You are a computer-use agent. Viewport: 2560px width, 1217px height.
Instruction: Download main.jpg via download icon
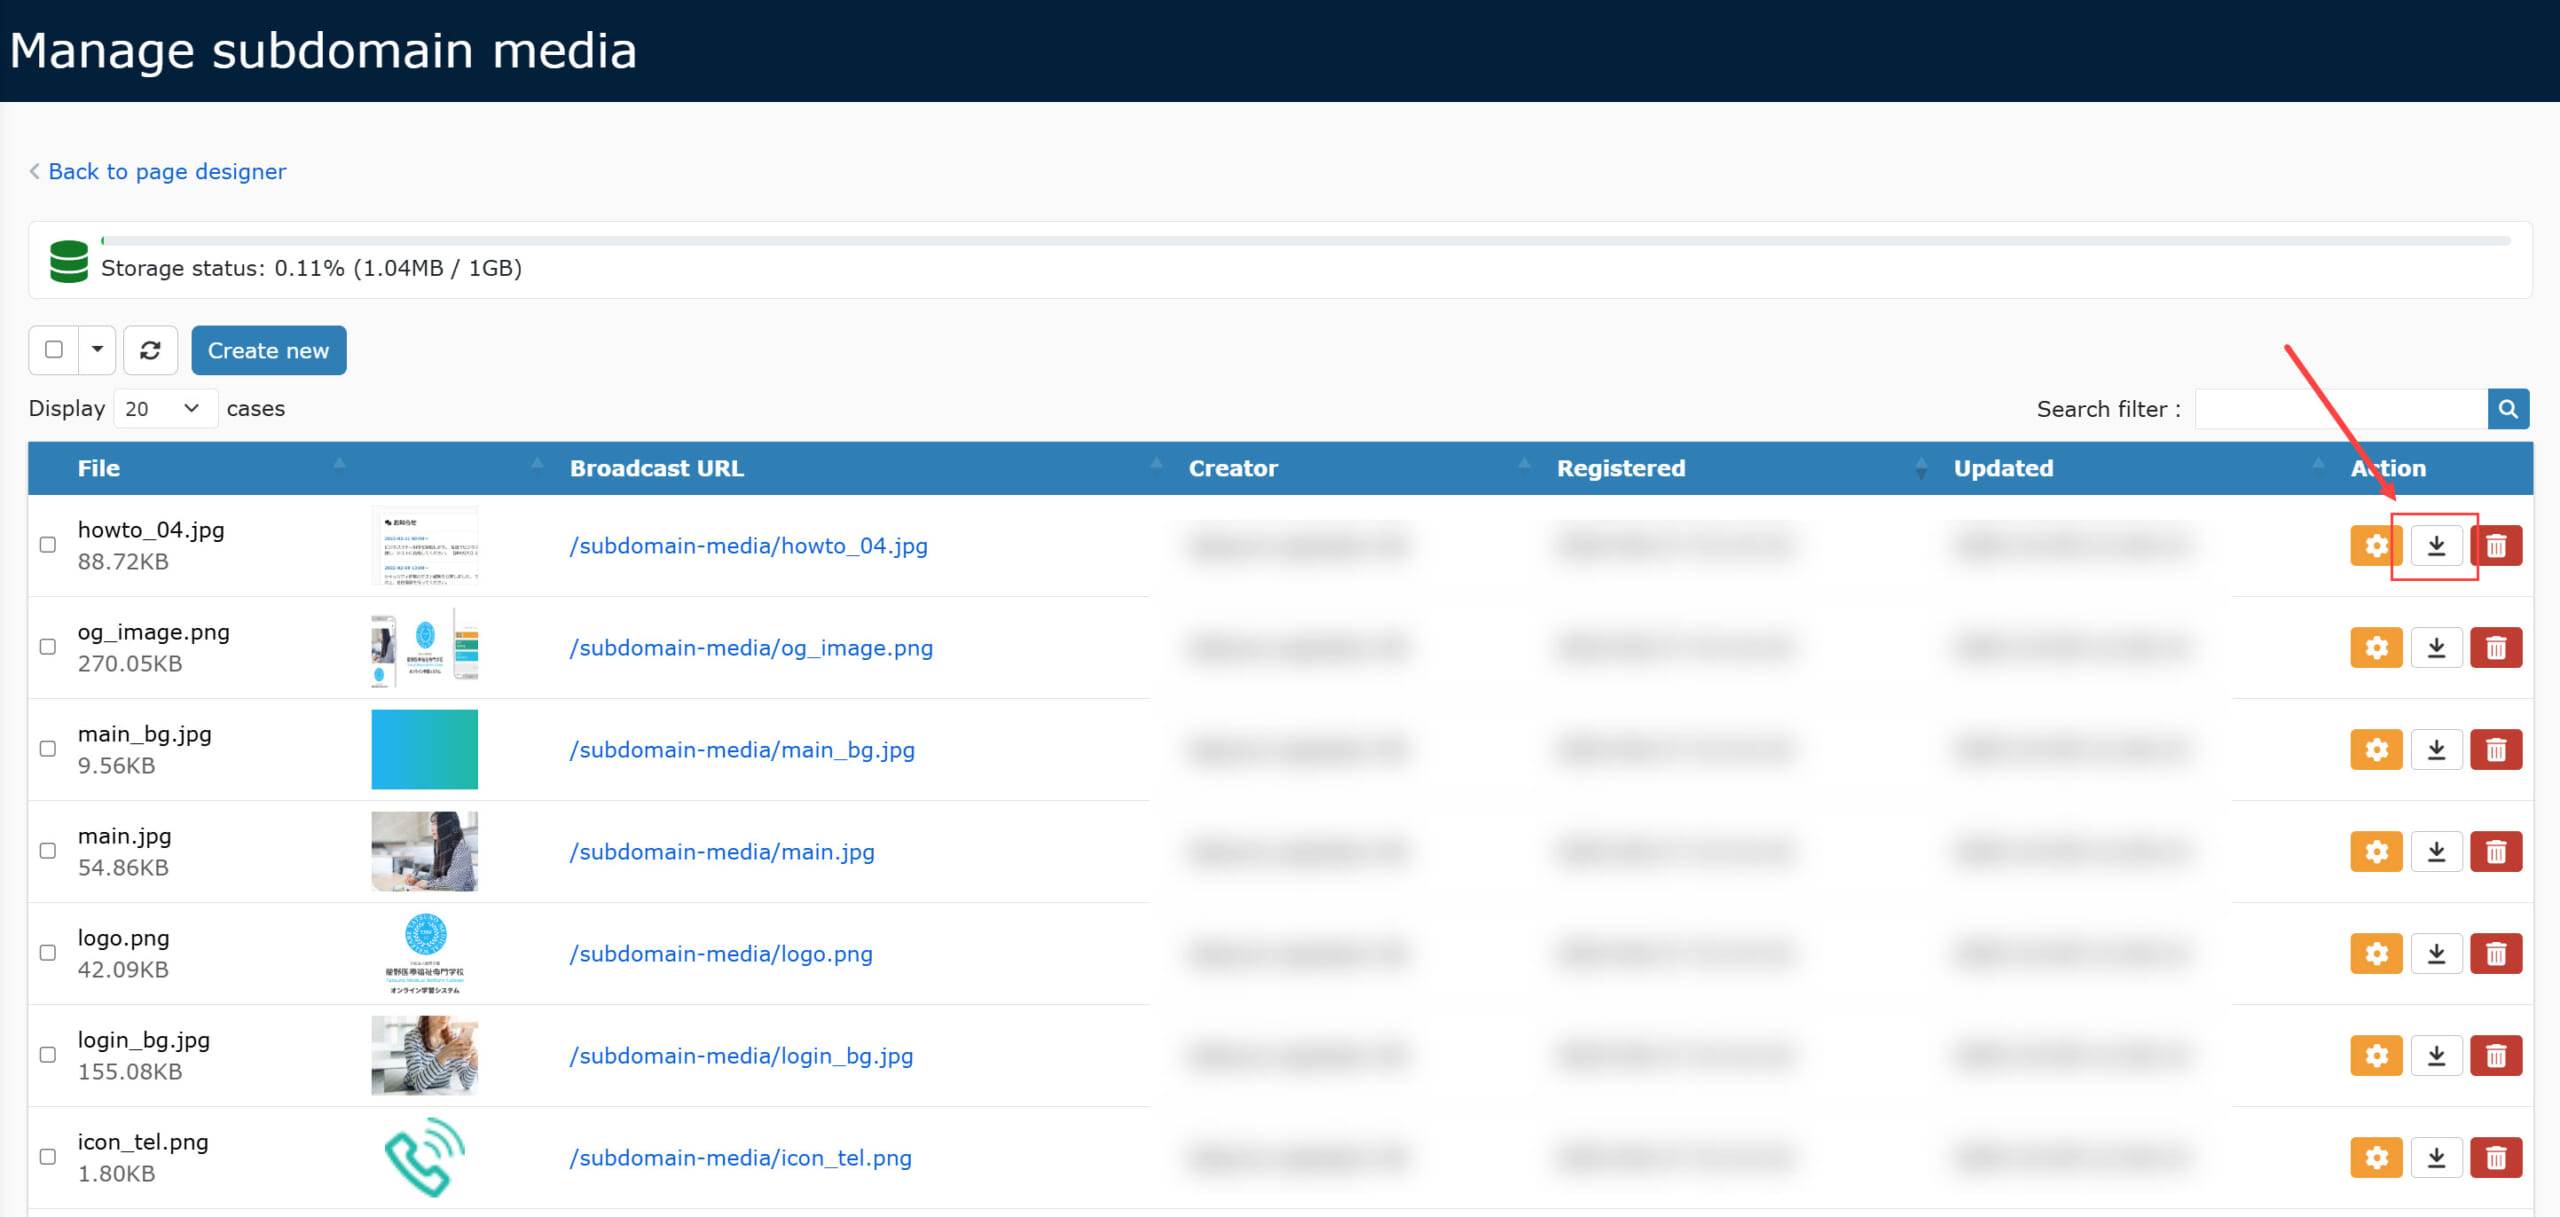click(x=2436, y=852)
